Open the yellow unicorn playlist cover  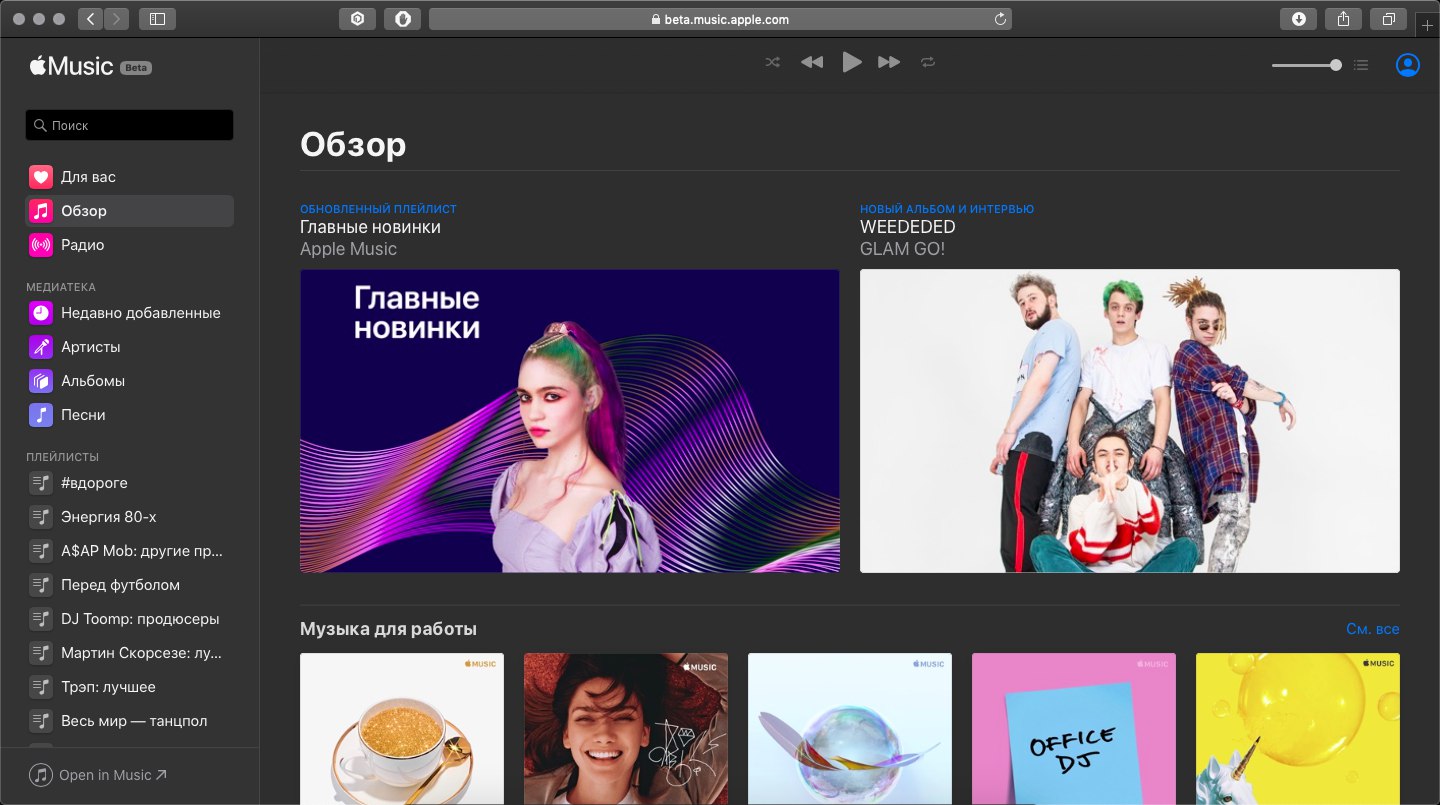click(1298, 729)
